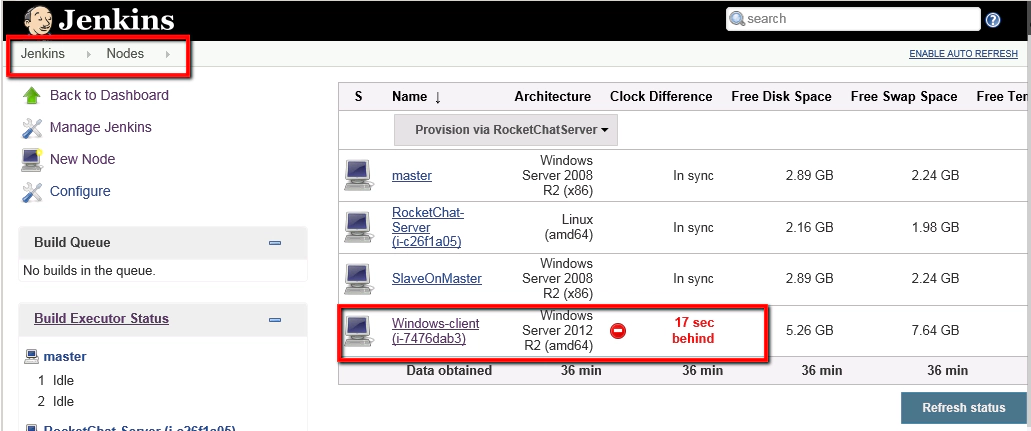
Task: Sort by Architecture column header
Action: pyautogui.click(x=552, y=97)
